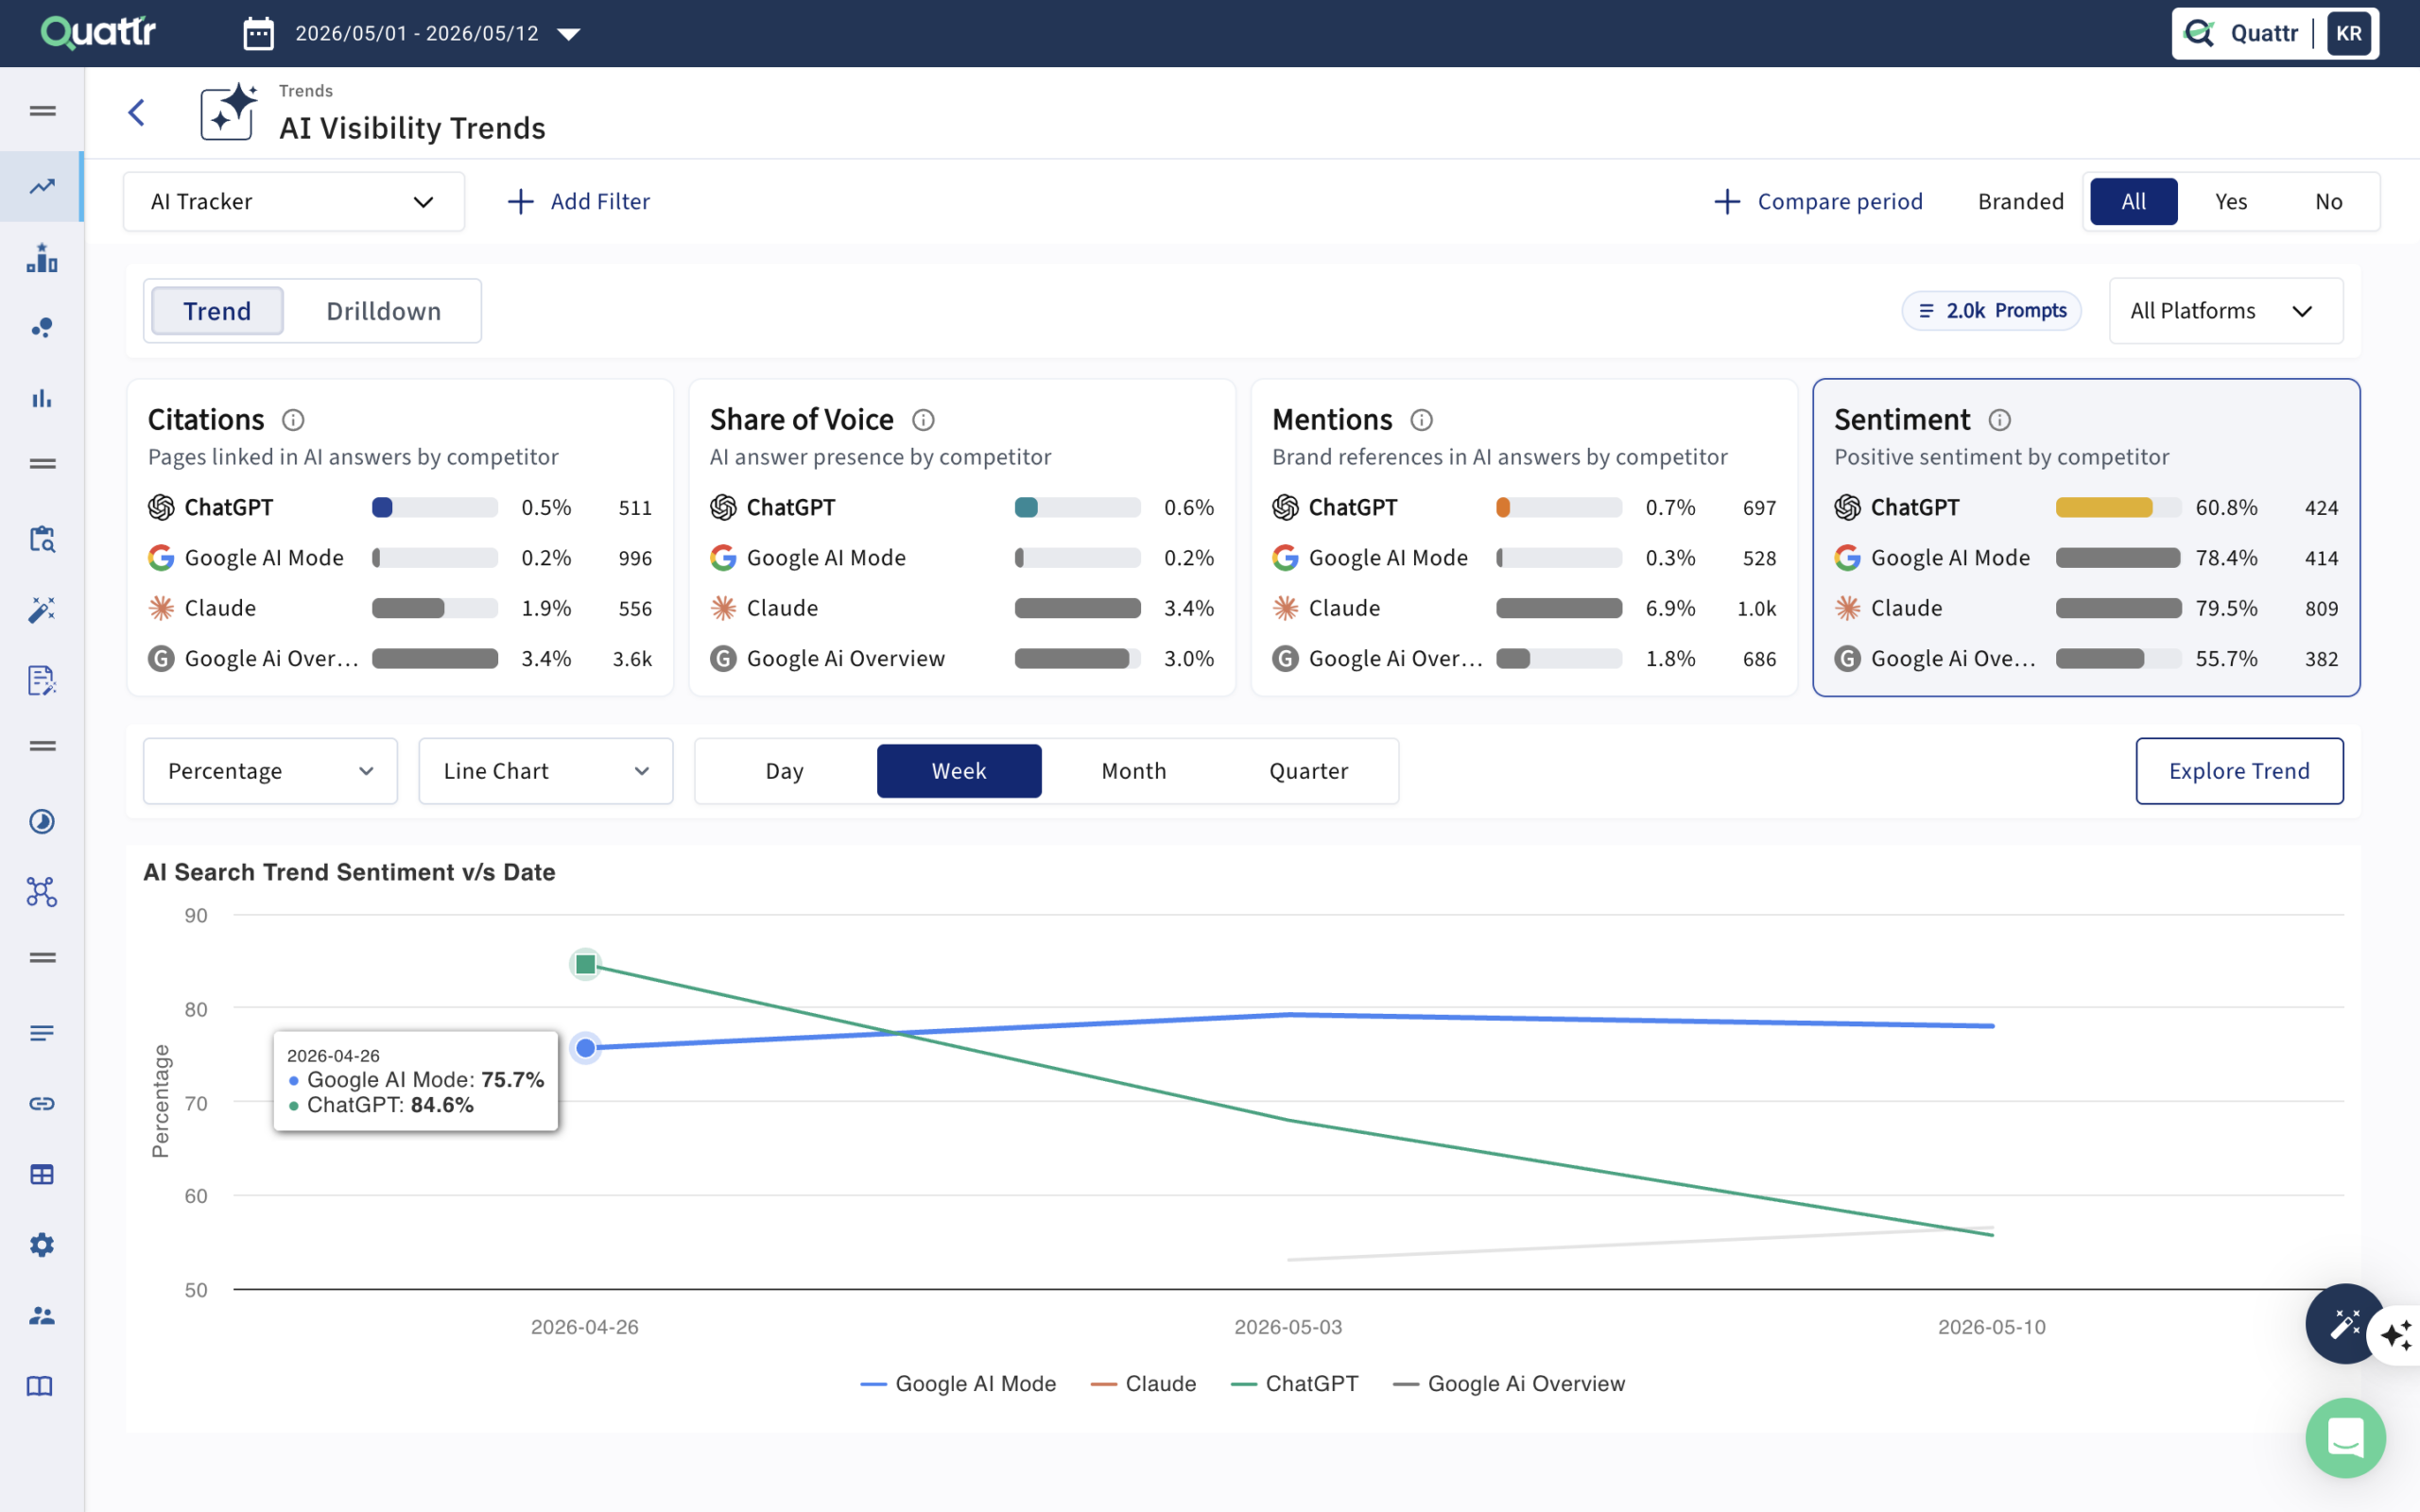
Task: Open the book documentation sidebar icon
Action: [x=40, y=1386]
